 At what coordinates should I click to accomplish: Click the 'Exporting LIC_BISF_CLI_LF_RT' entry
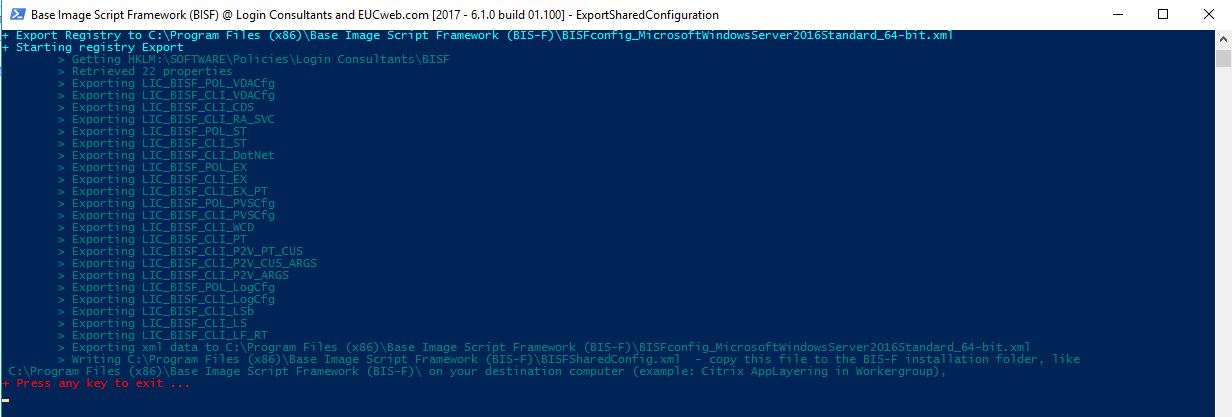[163, 335]
